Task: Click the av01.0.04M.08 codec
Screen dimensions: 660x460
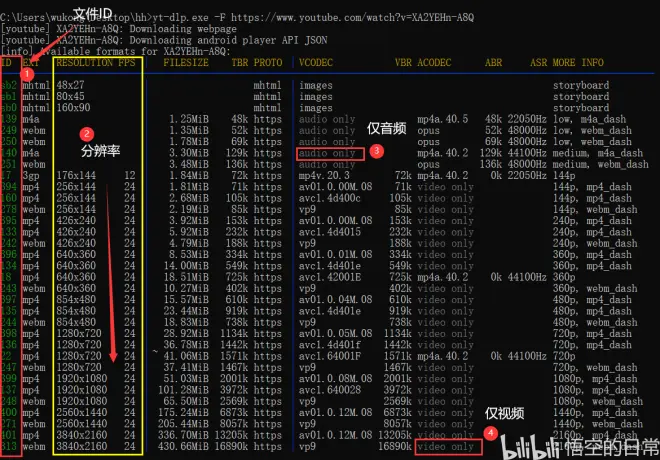Action: click(335, 300)
